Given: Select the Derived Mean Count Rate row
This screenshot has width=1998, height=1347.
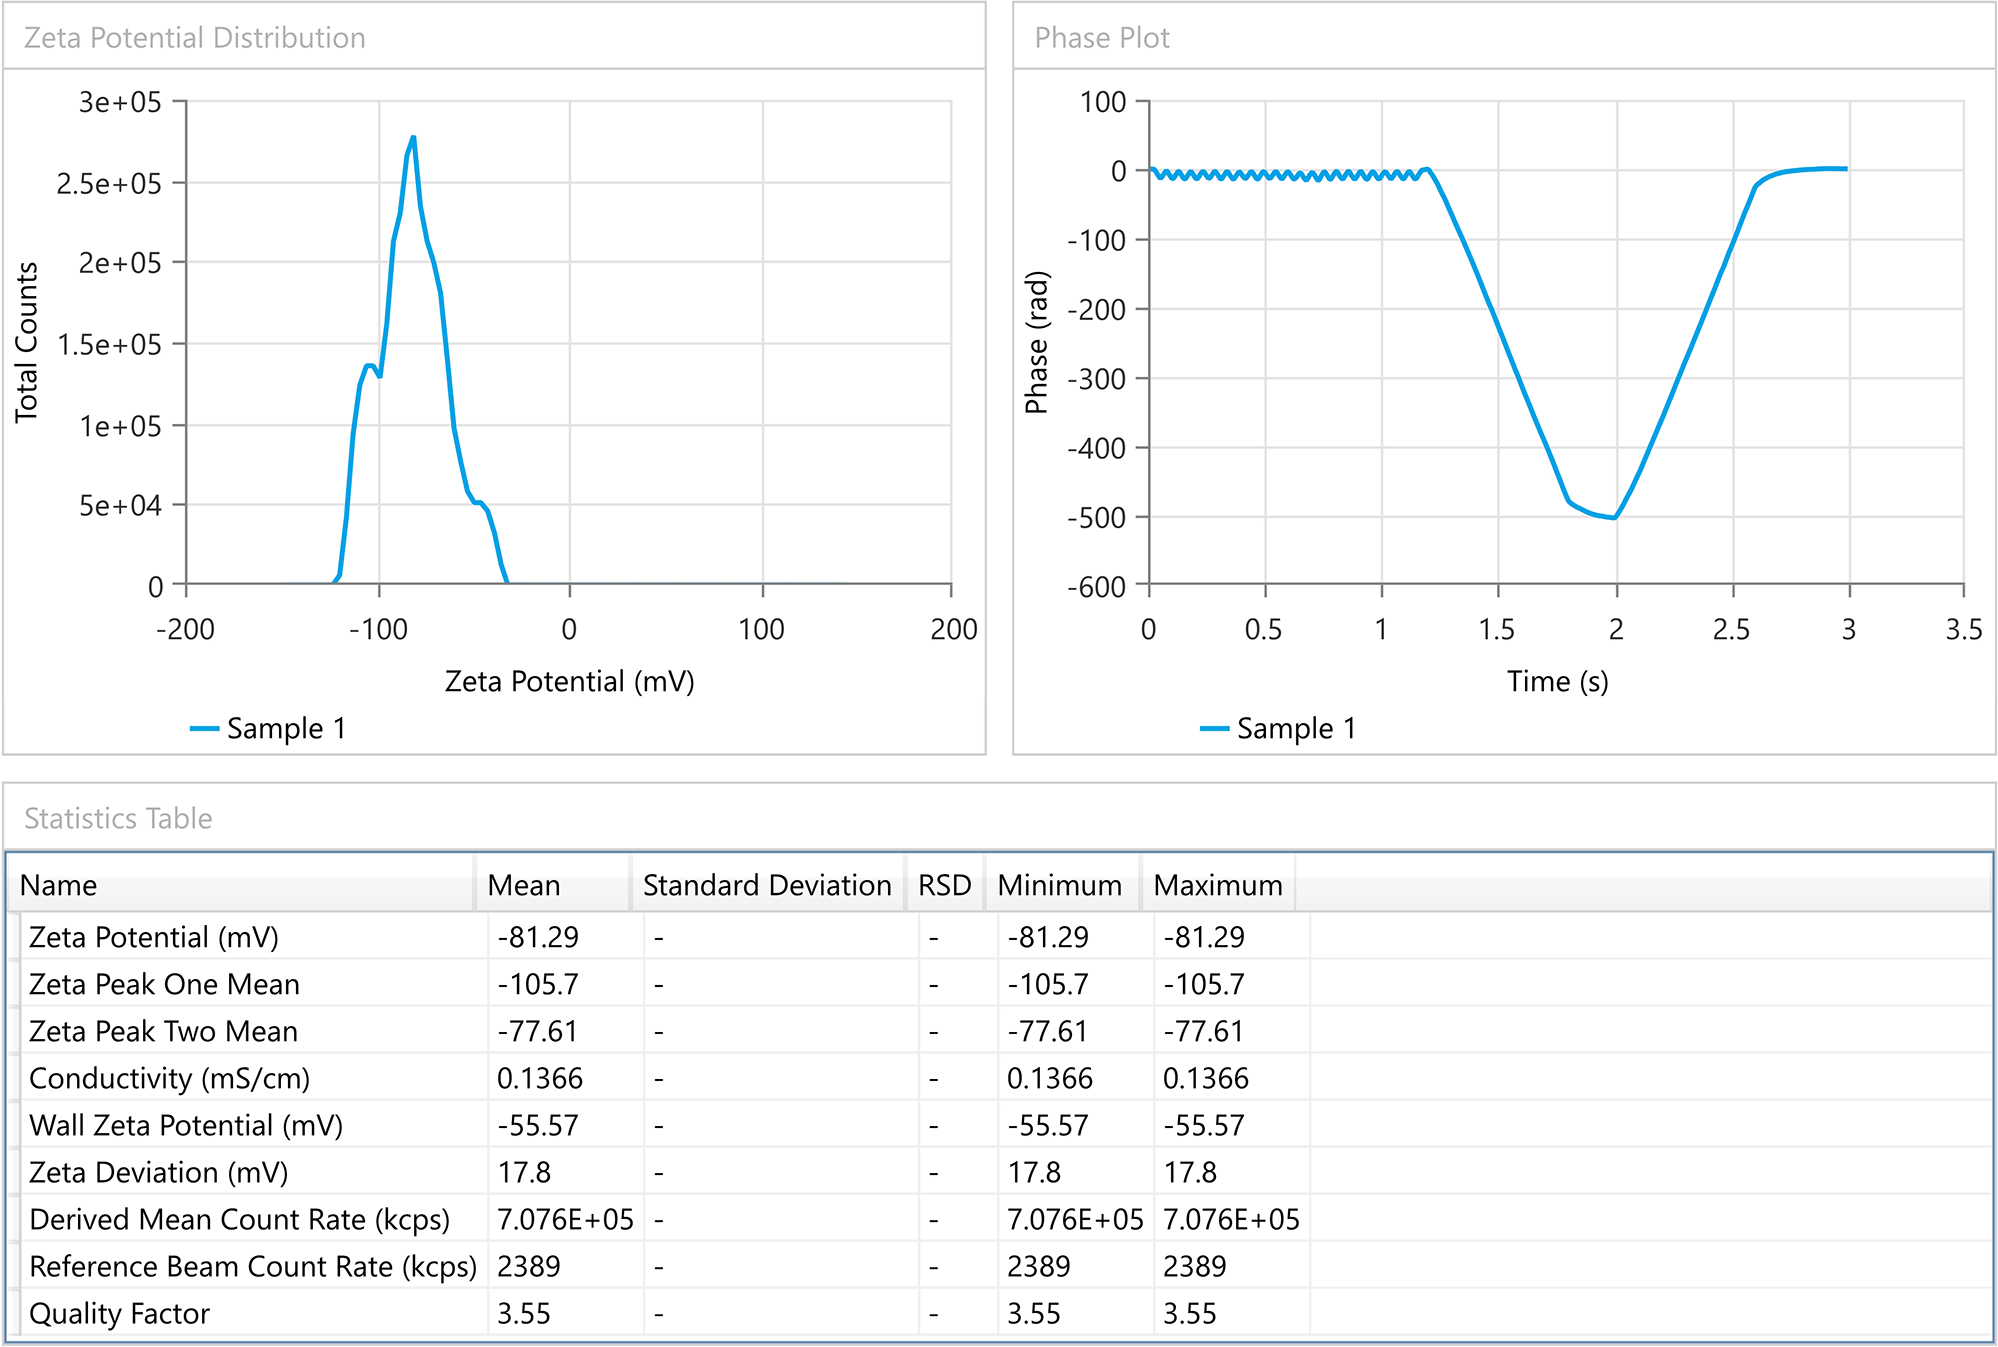Looking at the screenshot, I should pyautogui.click(x=239, y=1219).
